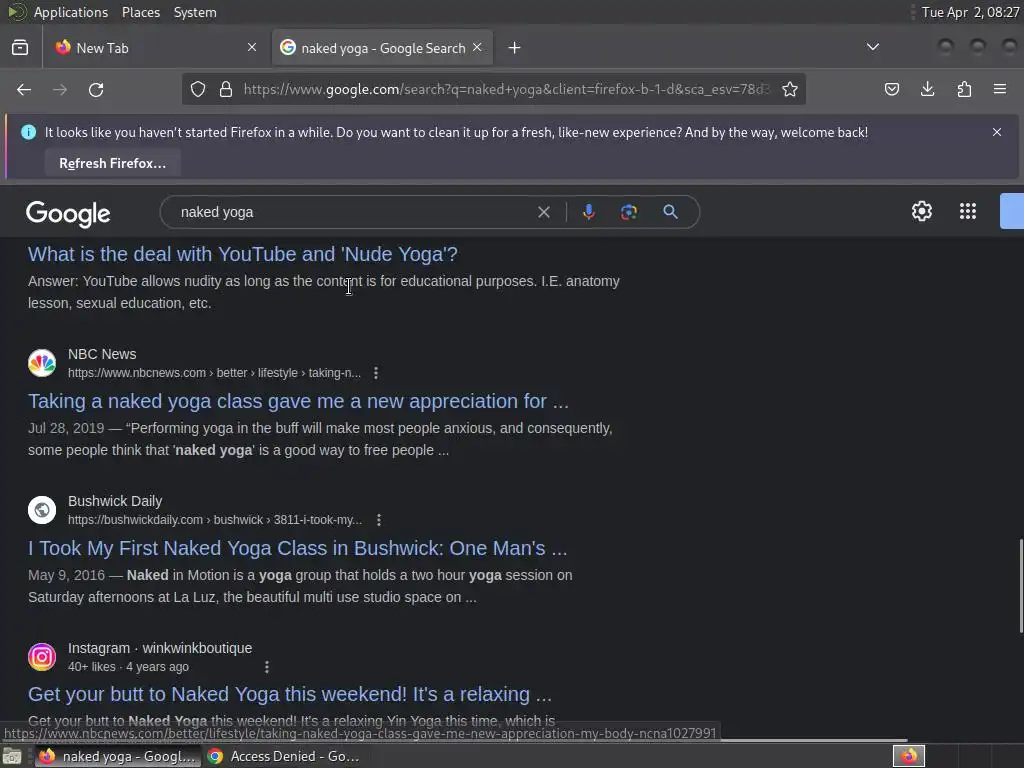Open more options for Bushwick Daily result
1024x768 pixels.
(x=379, y=520)
